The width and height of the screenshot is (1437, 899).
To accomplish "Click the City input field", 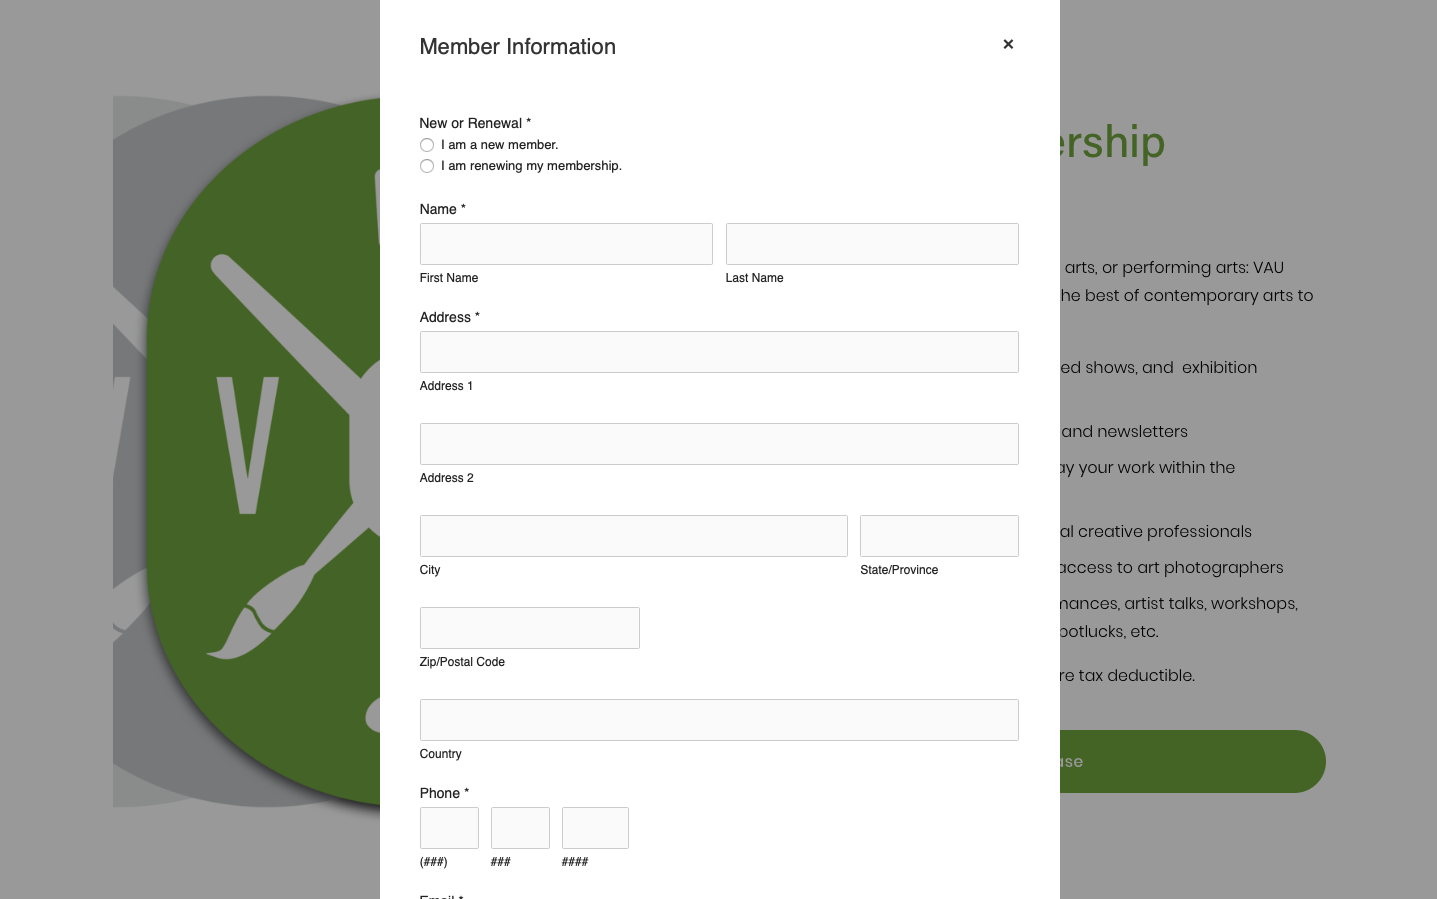I will tap(634, 536).
